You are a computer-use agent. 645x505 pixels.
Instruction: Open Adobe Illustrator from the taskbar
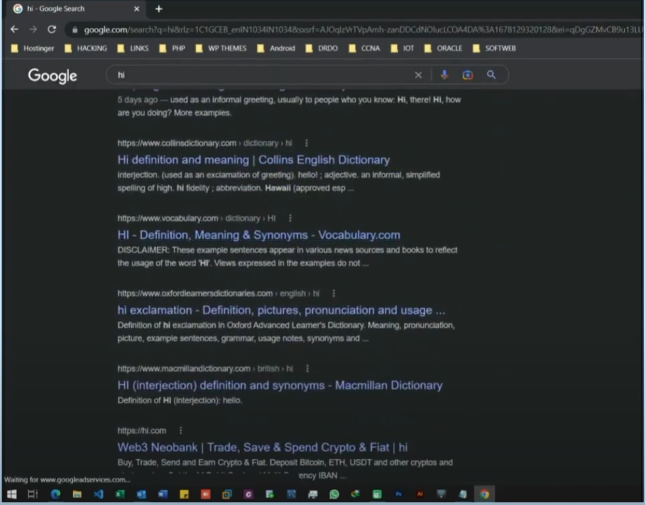point(420,494)
